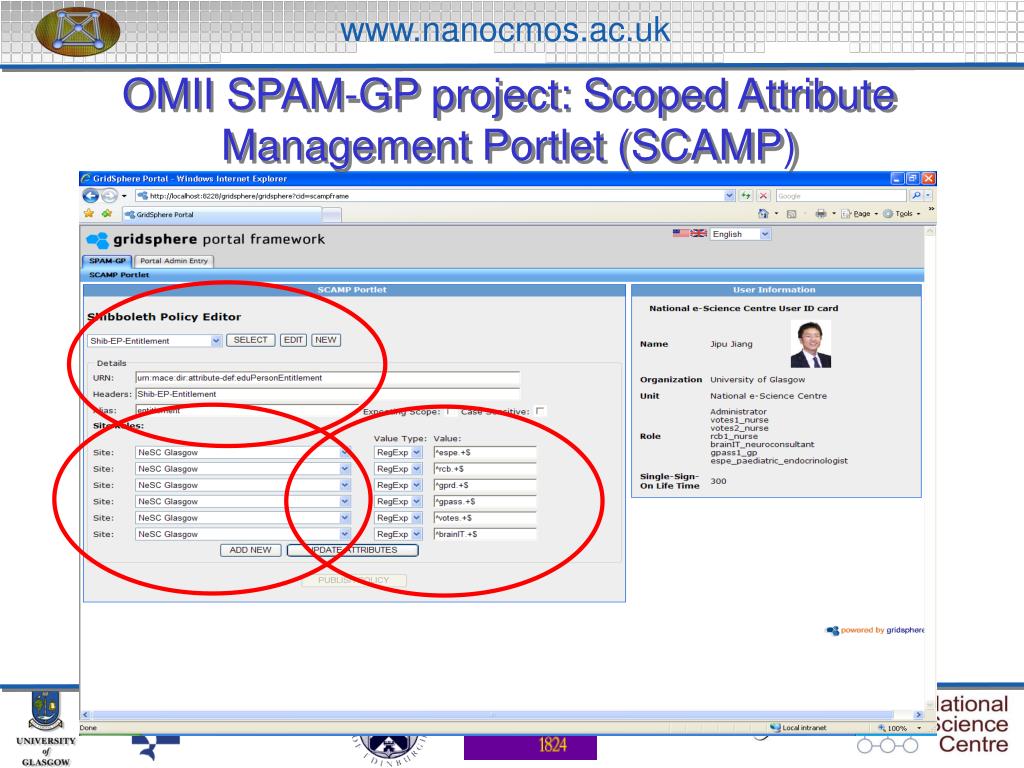Click the EDIT button
The height and width of the screenshot is (768, 1024).
point(293,340)
